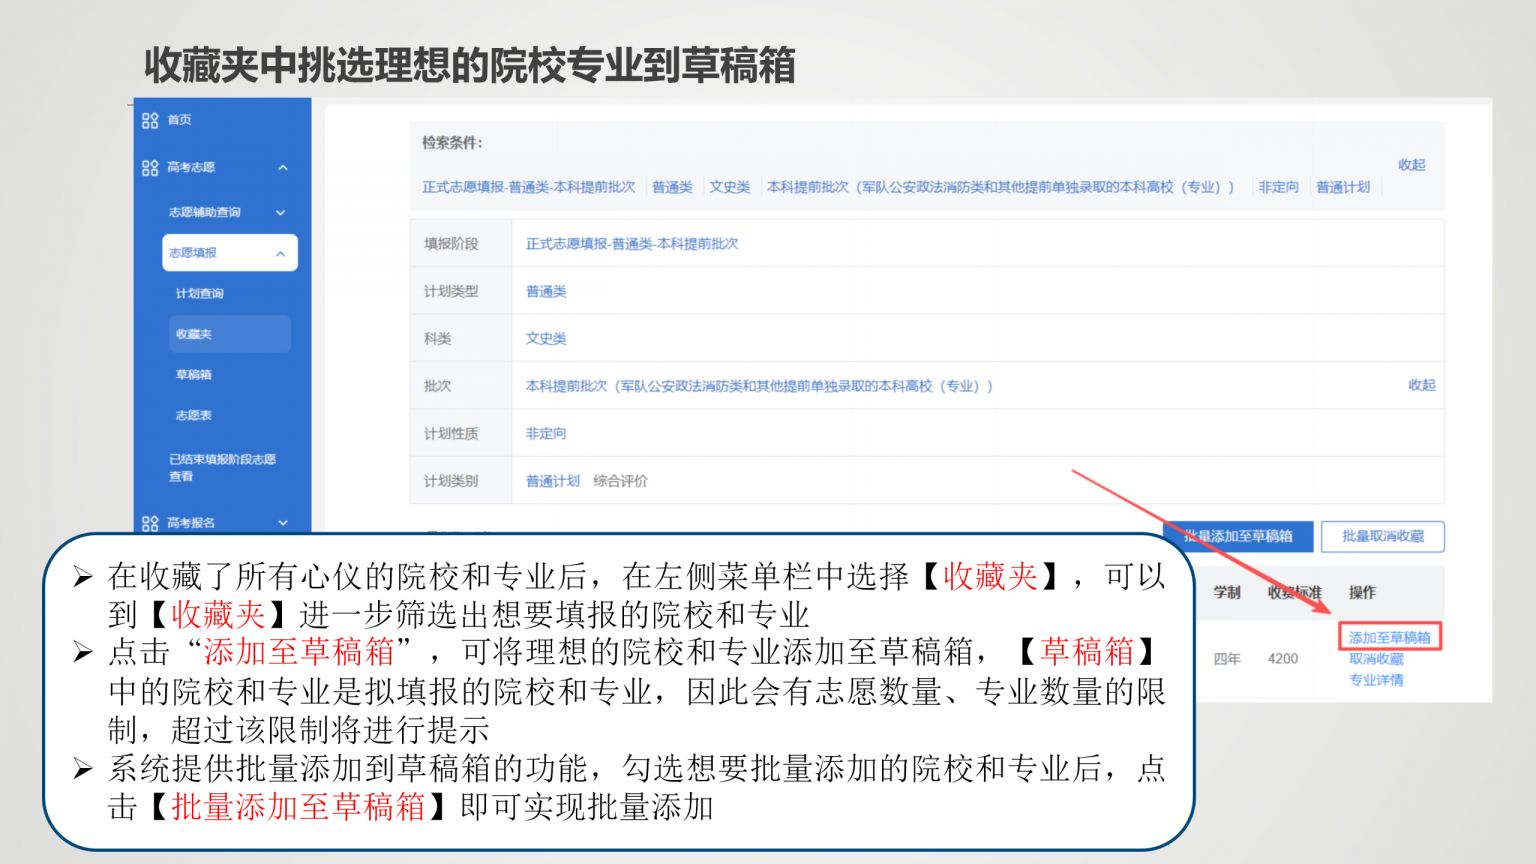Open 志愿辅助查询 in the sidebar
1536x864 pixels.
205,212
